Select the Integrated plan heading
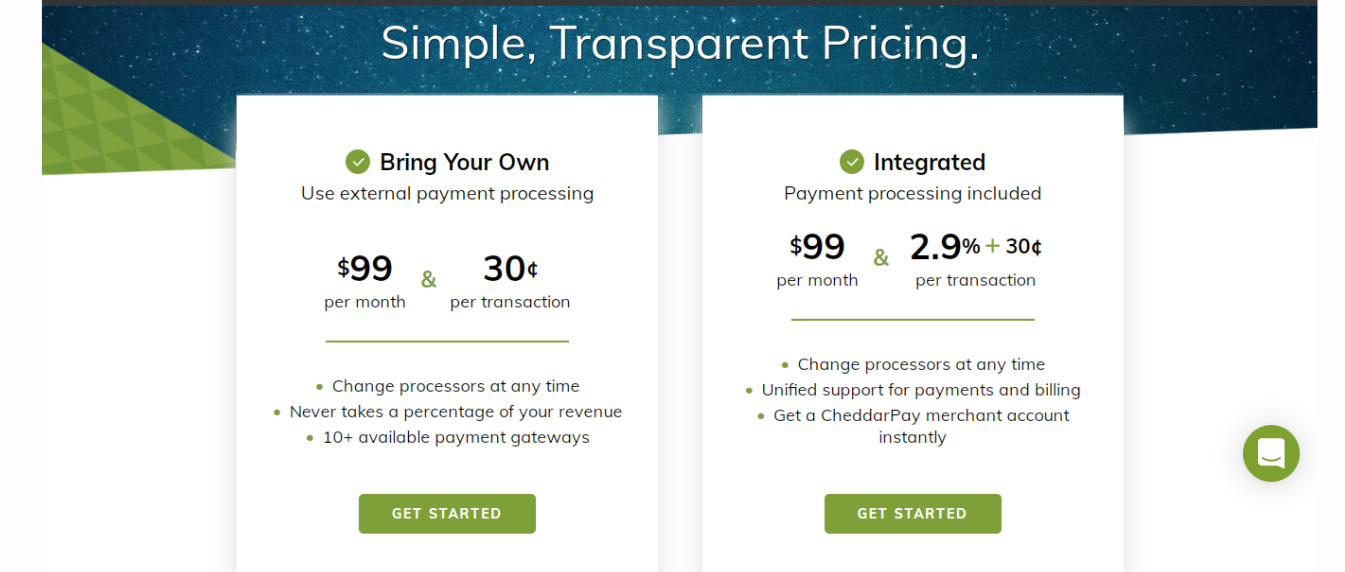The height and width of the screenshot is (572, 1345). coord(930,162)
